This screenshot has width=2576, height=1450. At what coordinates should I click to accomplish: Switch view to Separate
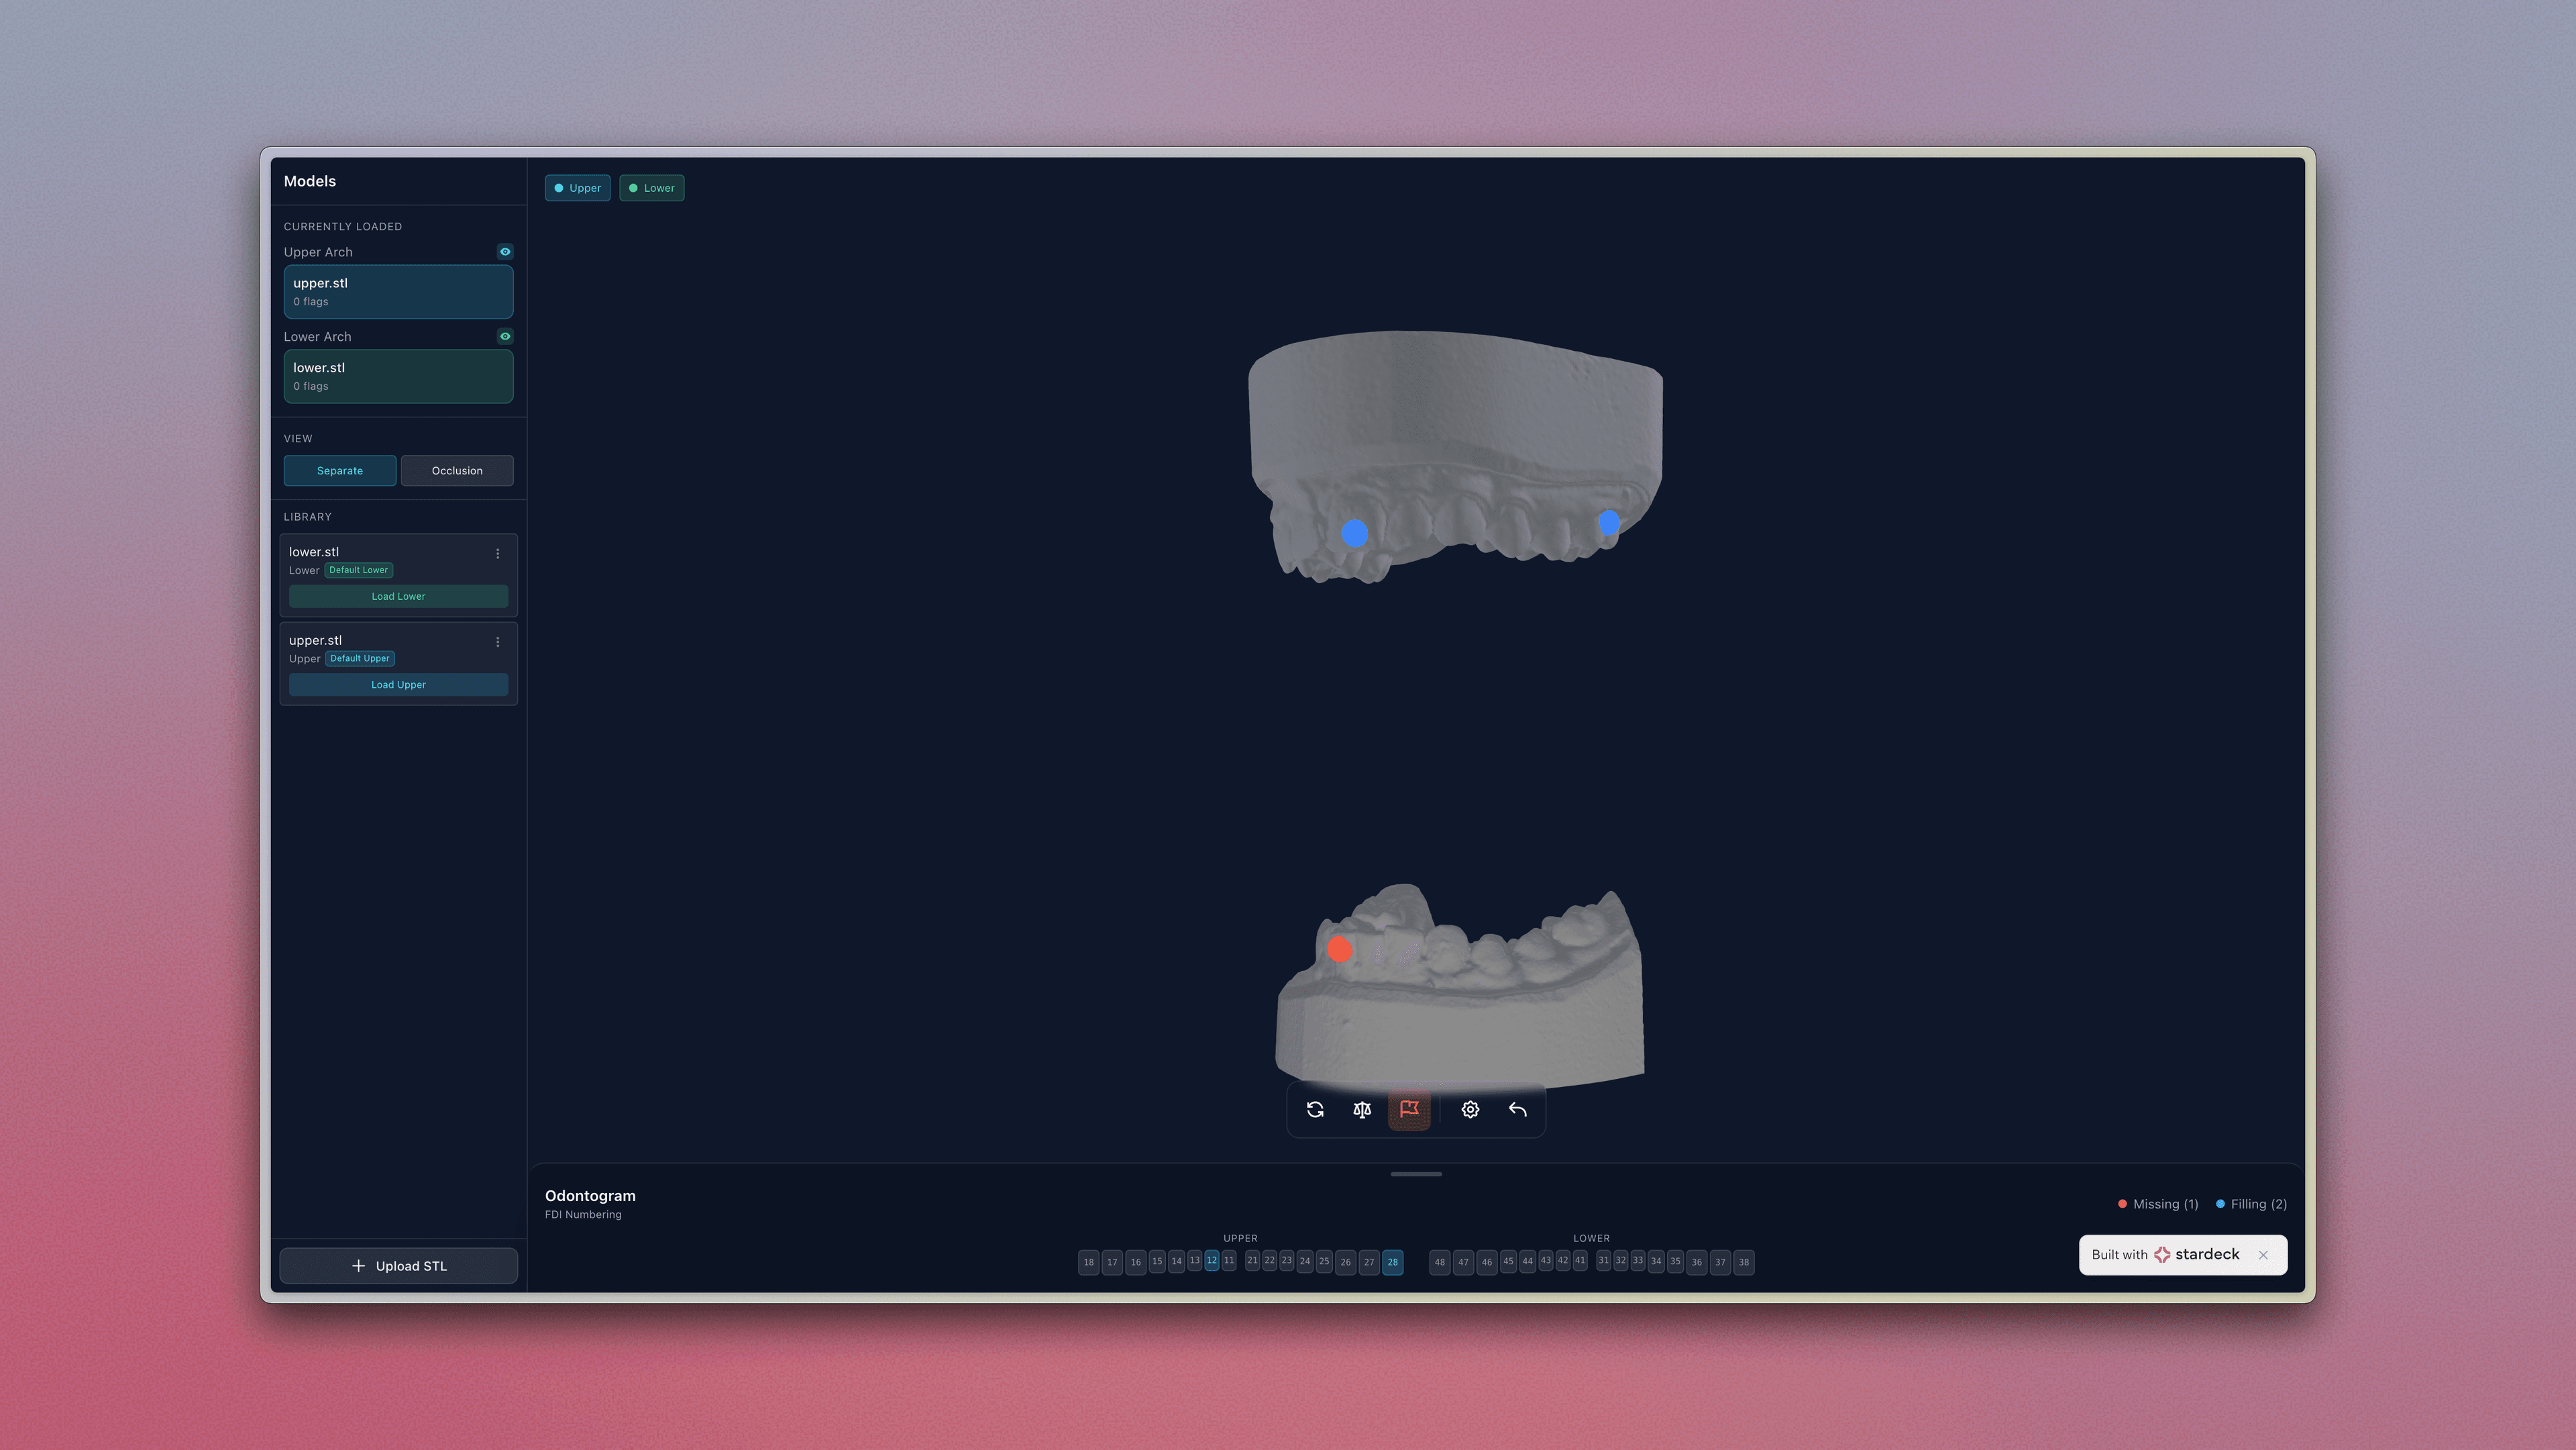340,470
